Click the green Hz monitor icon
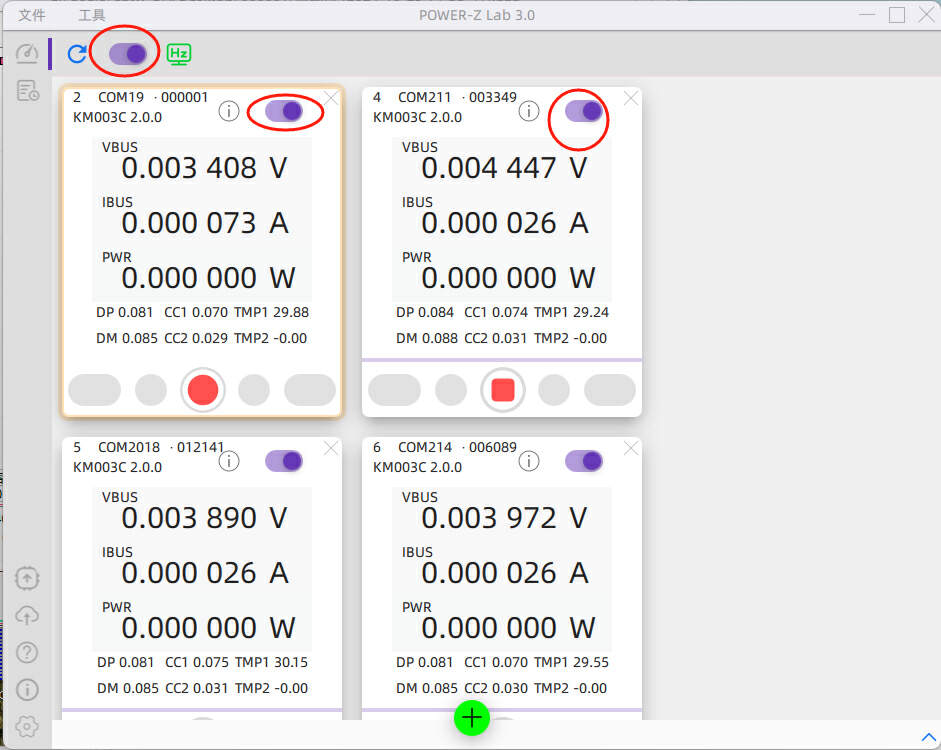Image resolution: width=941 pixels, height=750 pixels. coord(179,54)
